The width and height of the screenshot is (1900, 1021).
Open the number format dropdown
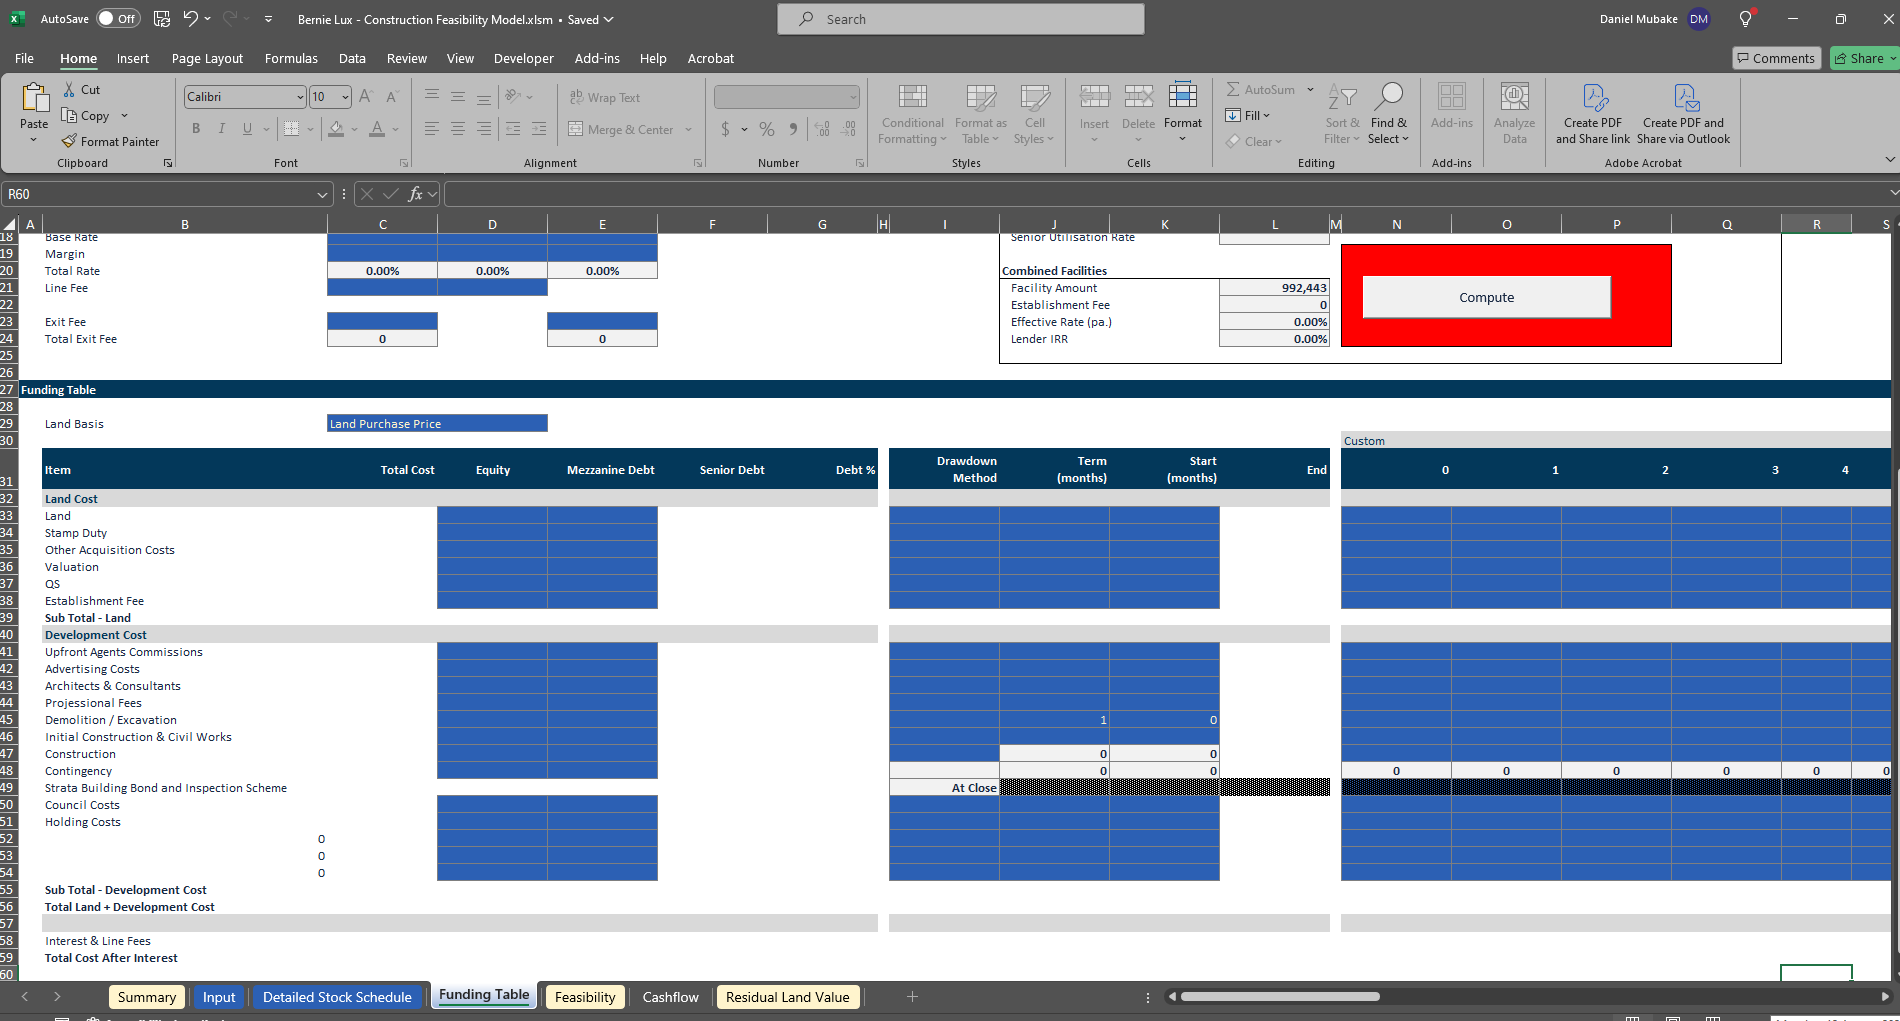coord(853,97)
